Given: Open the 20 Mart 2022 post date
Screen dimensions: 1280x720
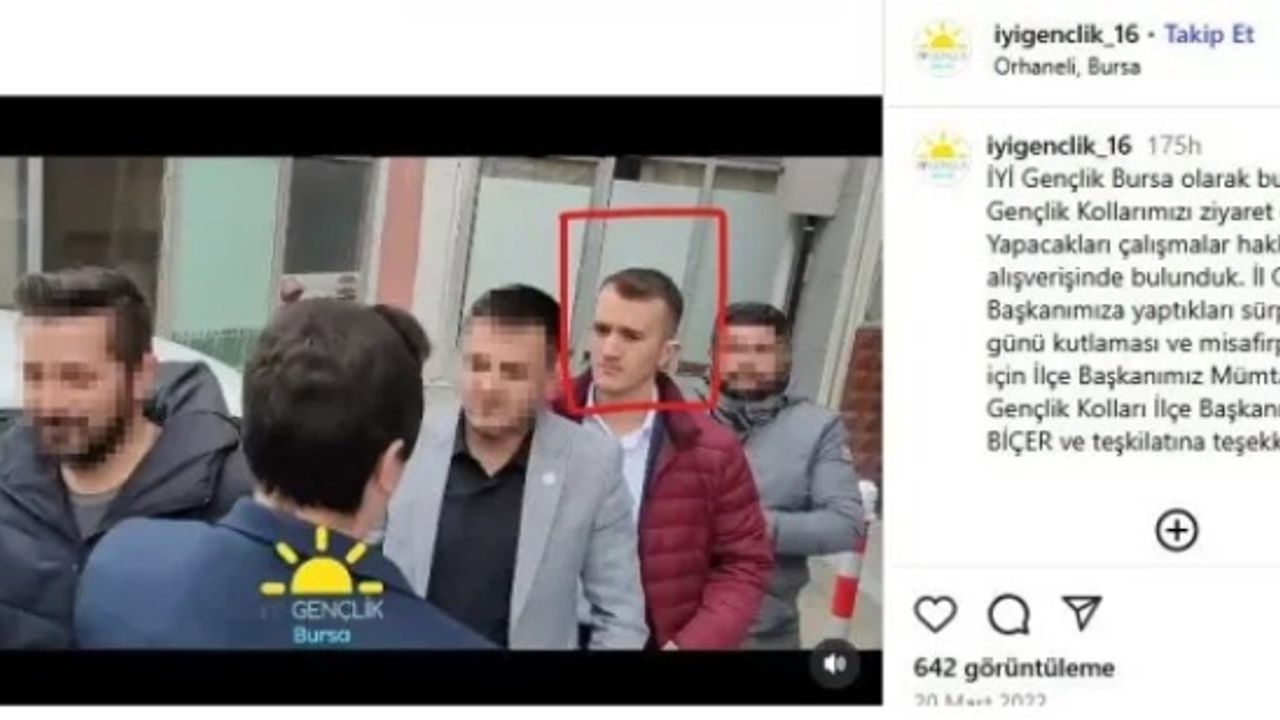Looking at the screenshot, I should pos(981,701).
